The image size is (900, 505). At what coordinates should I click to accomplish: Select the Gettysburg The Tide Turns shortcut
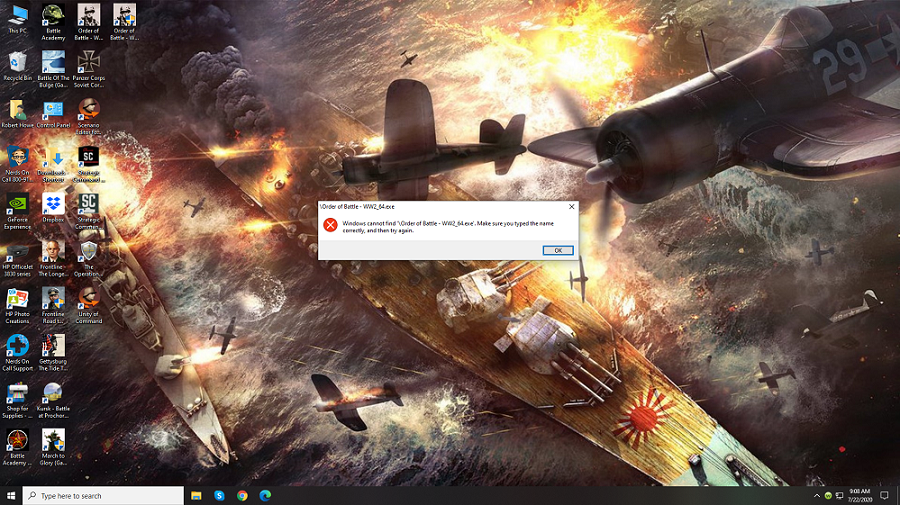pyautogui.click(x=53, y=352)
